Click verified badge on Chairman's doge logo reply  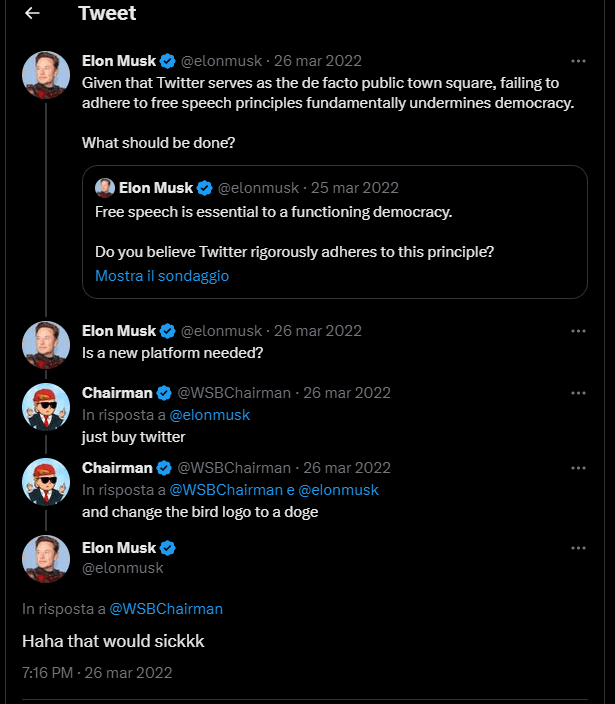[x=165, y=468]
